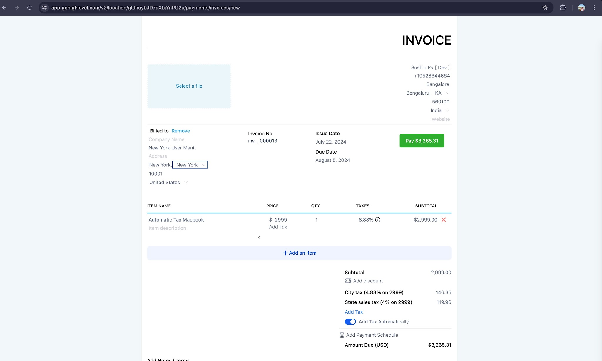The image size is (602, 361).
Task: Click the Invoice No value field
Action: pyautogui.click(x=263, y=141)
